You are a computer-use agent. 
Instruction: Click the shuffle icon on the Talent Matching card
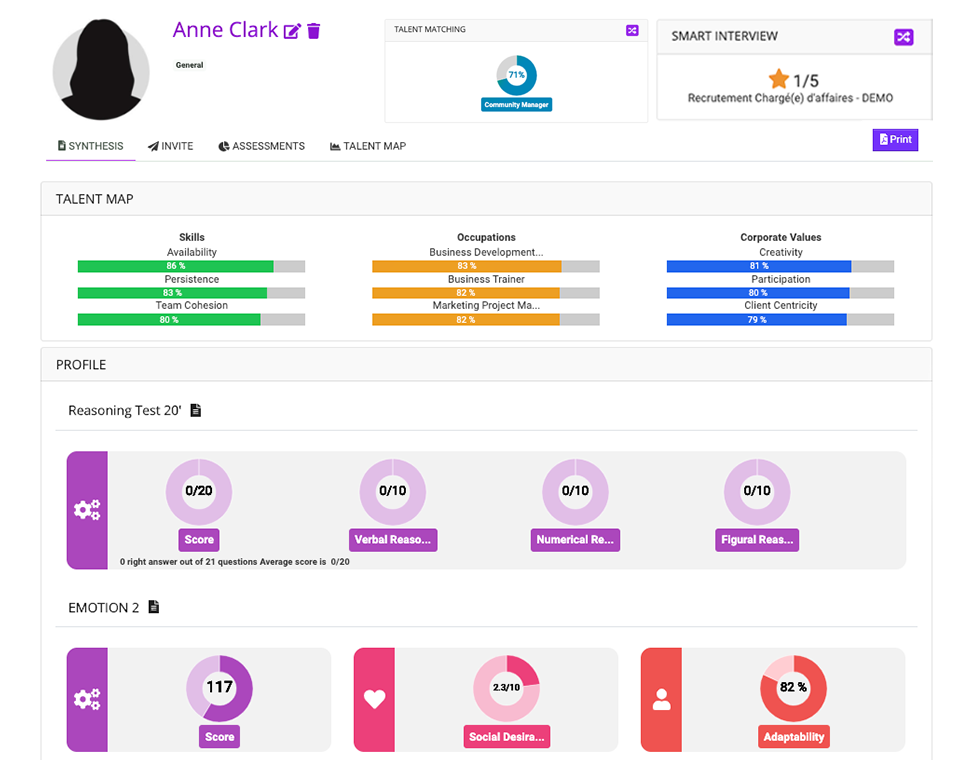[632, 31]
